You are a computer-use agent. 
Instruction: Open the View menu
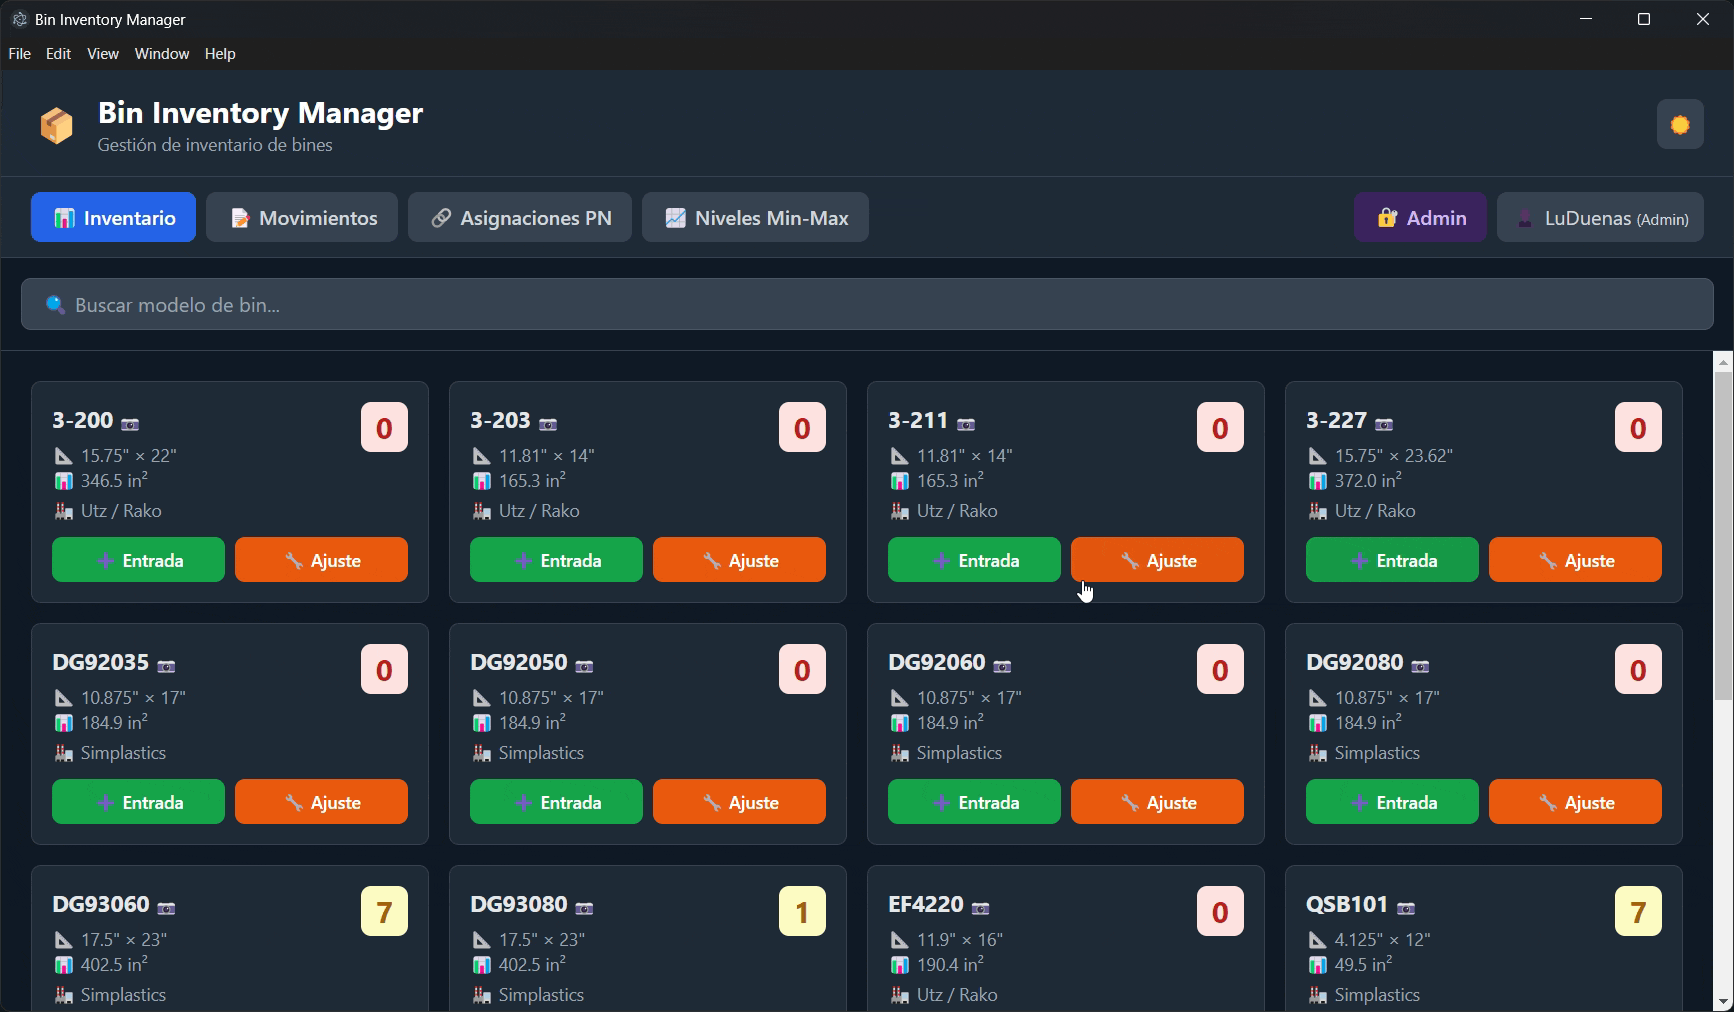coord(102,53)
